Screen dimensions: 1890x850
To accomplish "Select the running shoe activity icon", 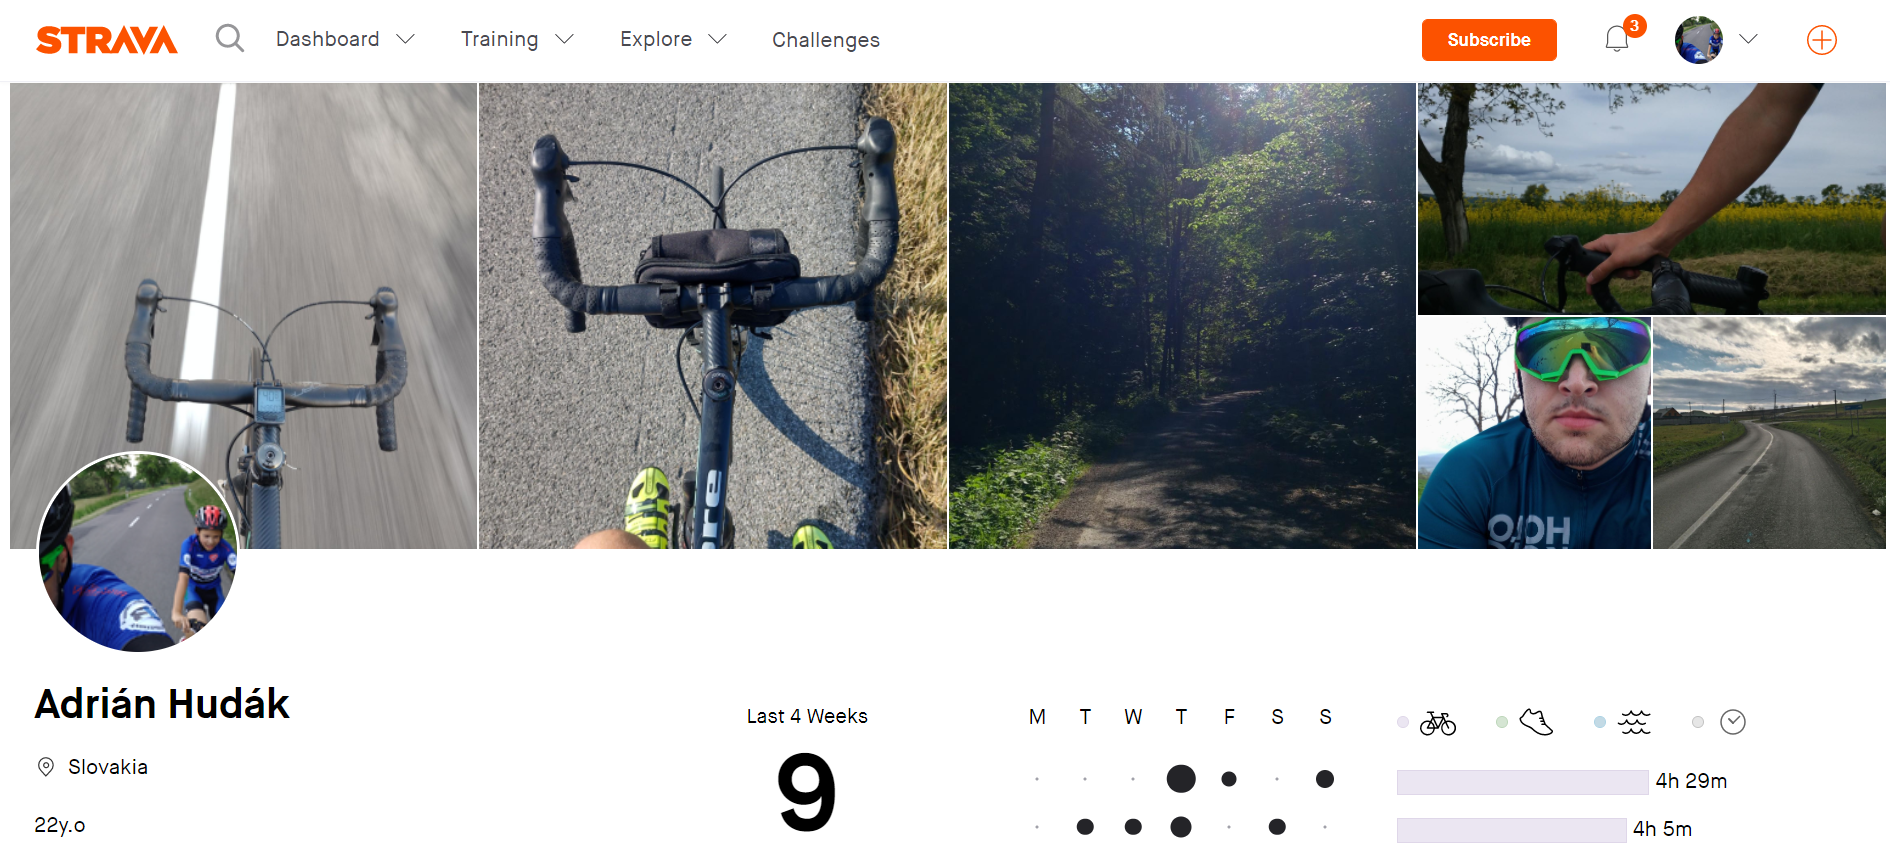I will click(1536, 722).
